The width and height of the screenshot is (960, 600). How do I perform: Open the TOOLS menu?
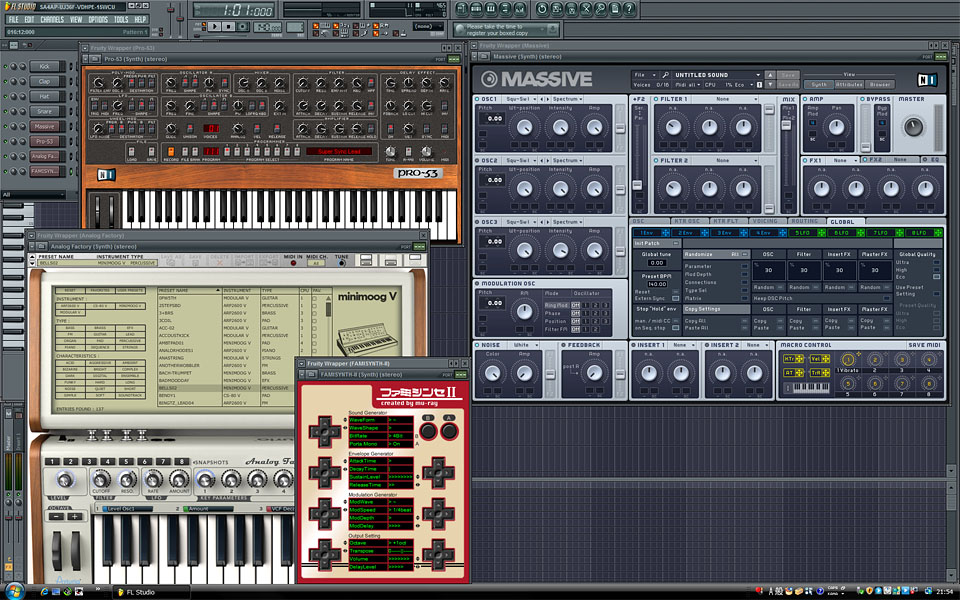coord(121,20)
